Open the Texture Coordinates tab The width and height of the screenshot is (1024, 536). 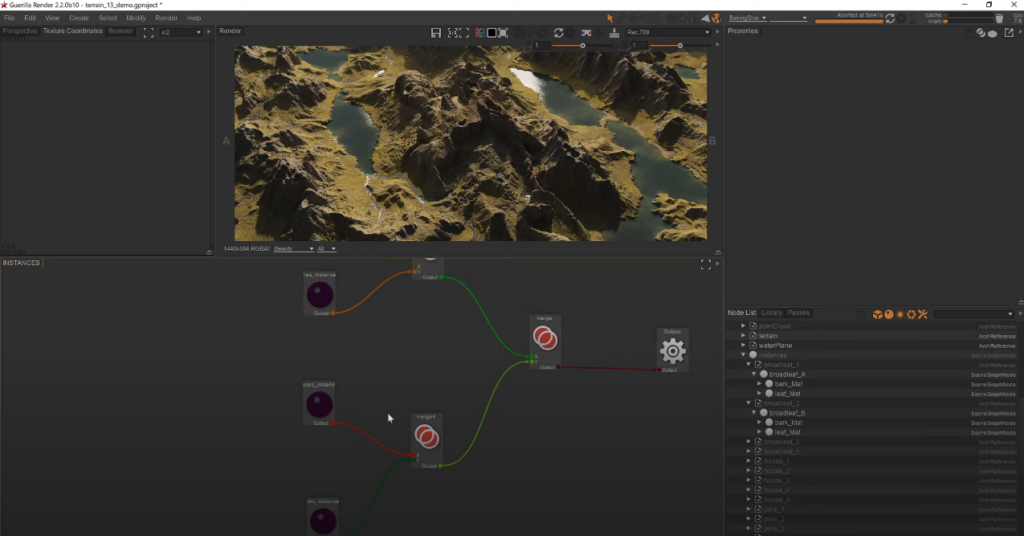[x=72, y=31]
